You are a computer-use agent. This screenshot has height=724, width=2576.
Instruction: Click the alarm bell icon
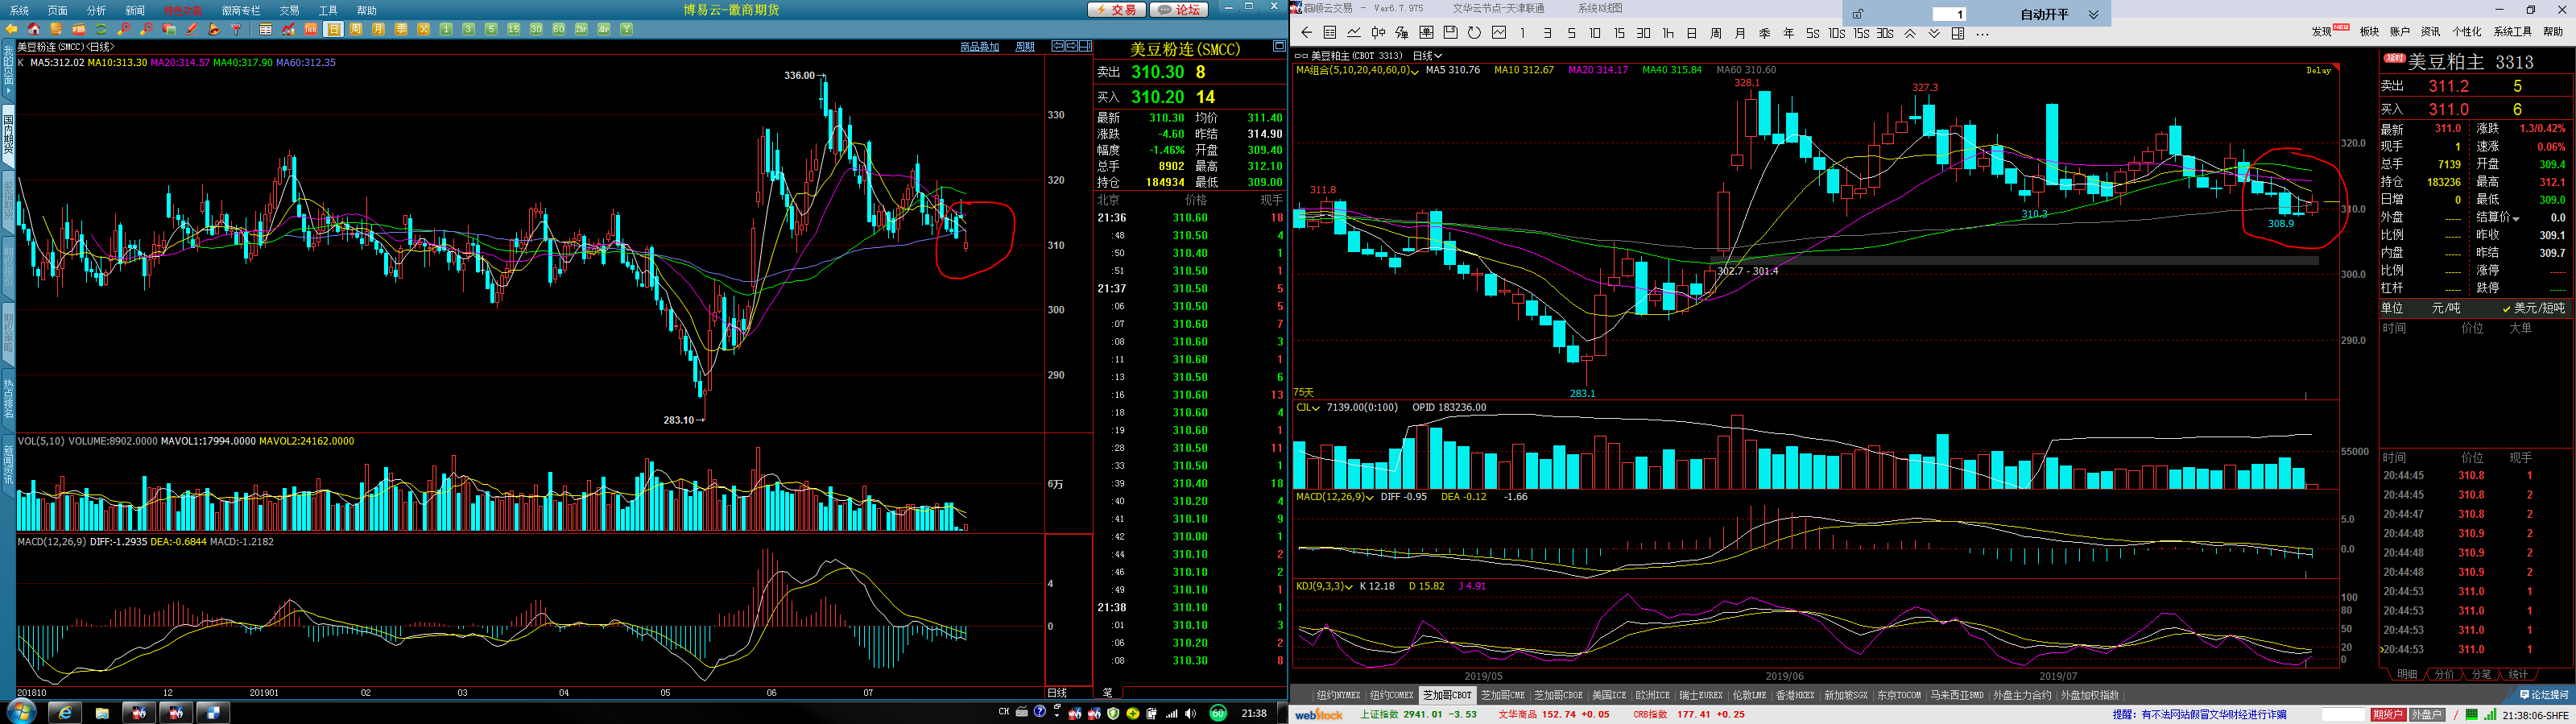(x=214, y=29)
